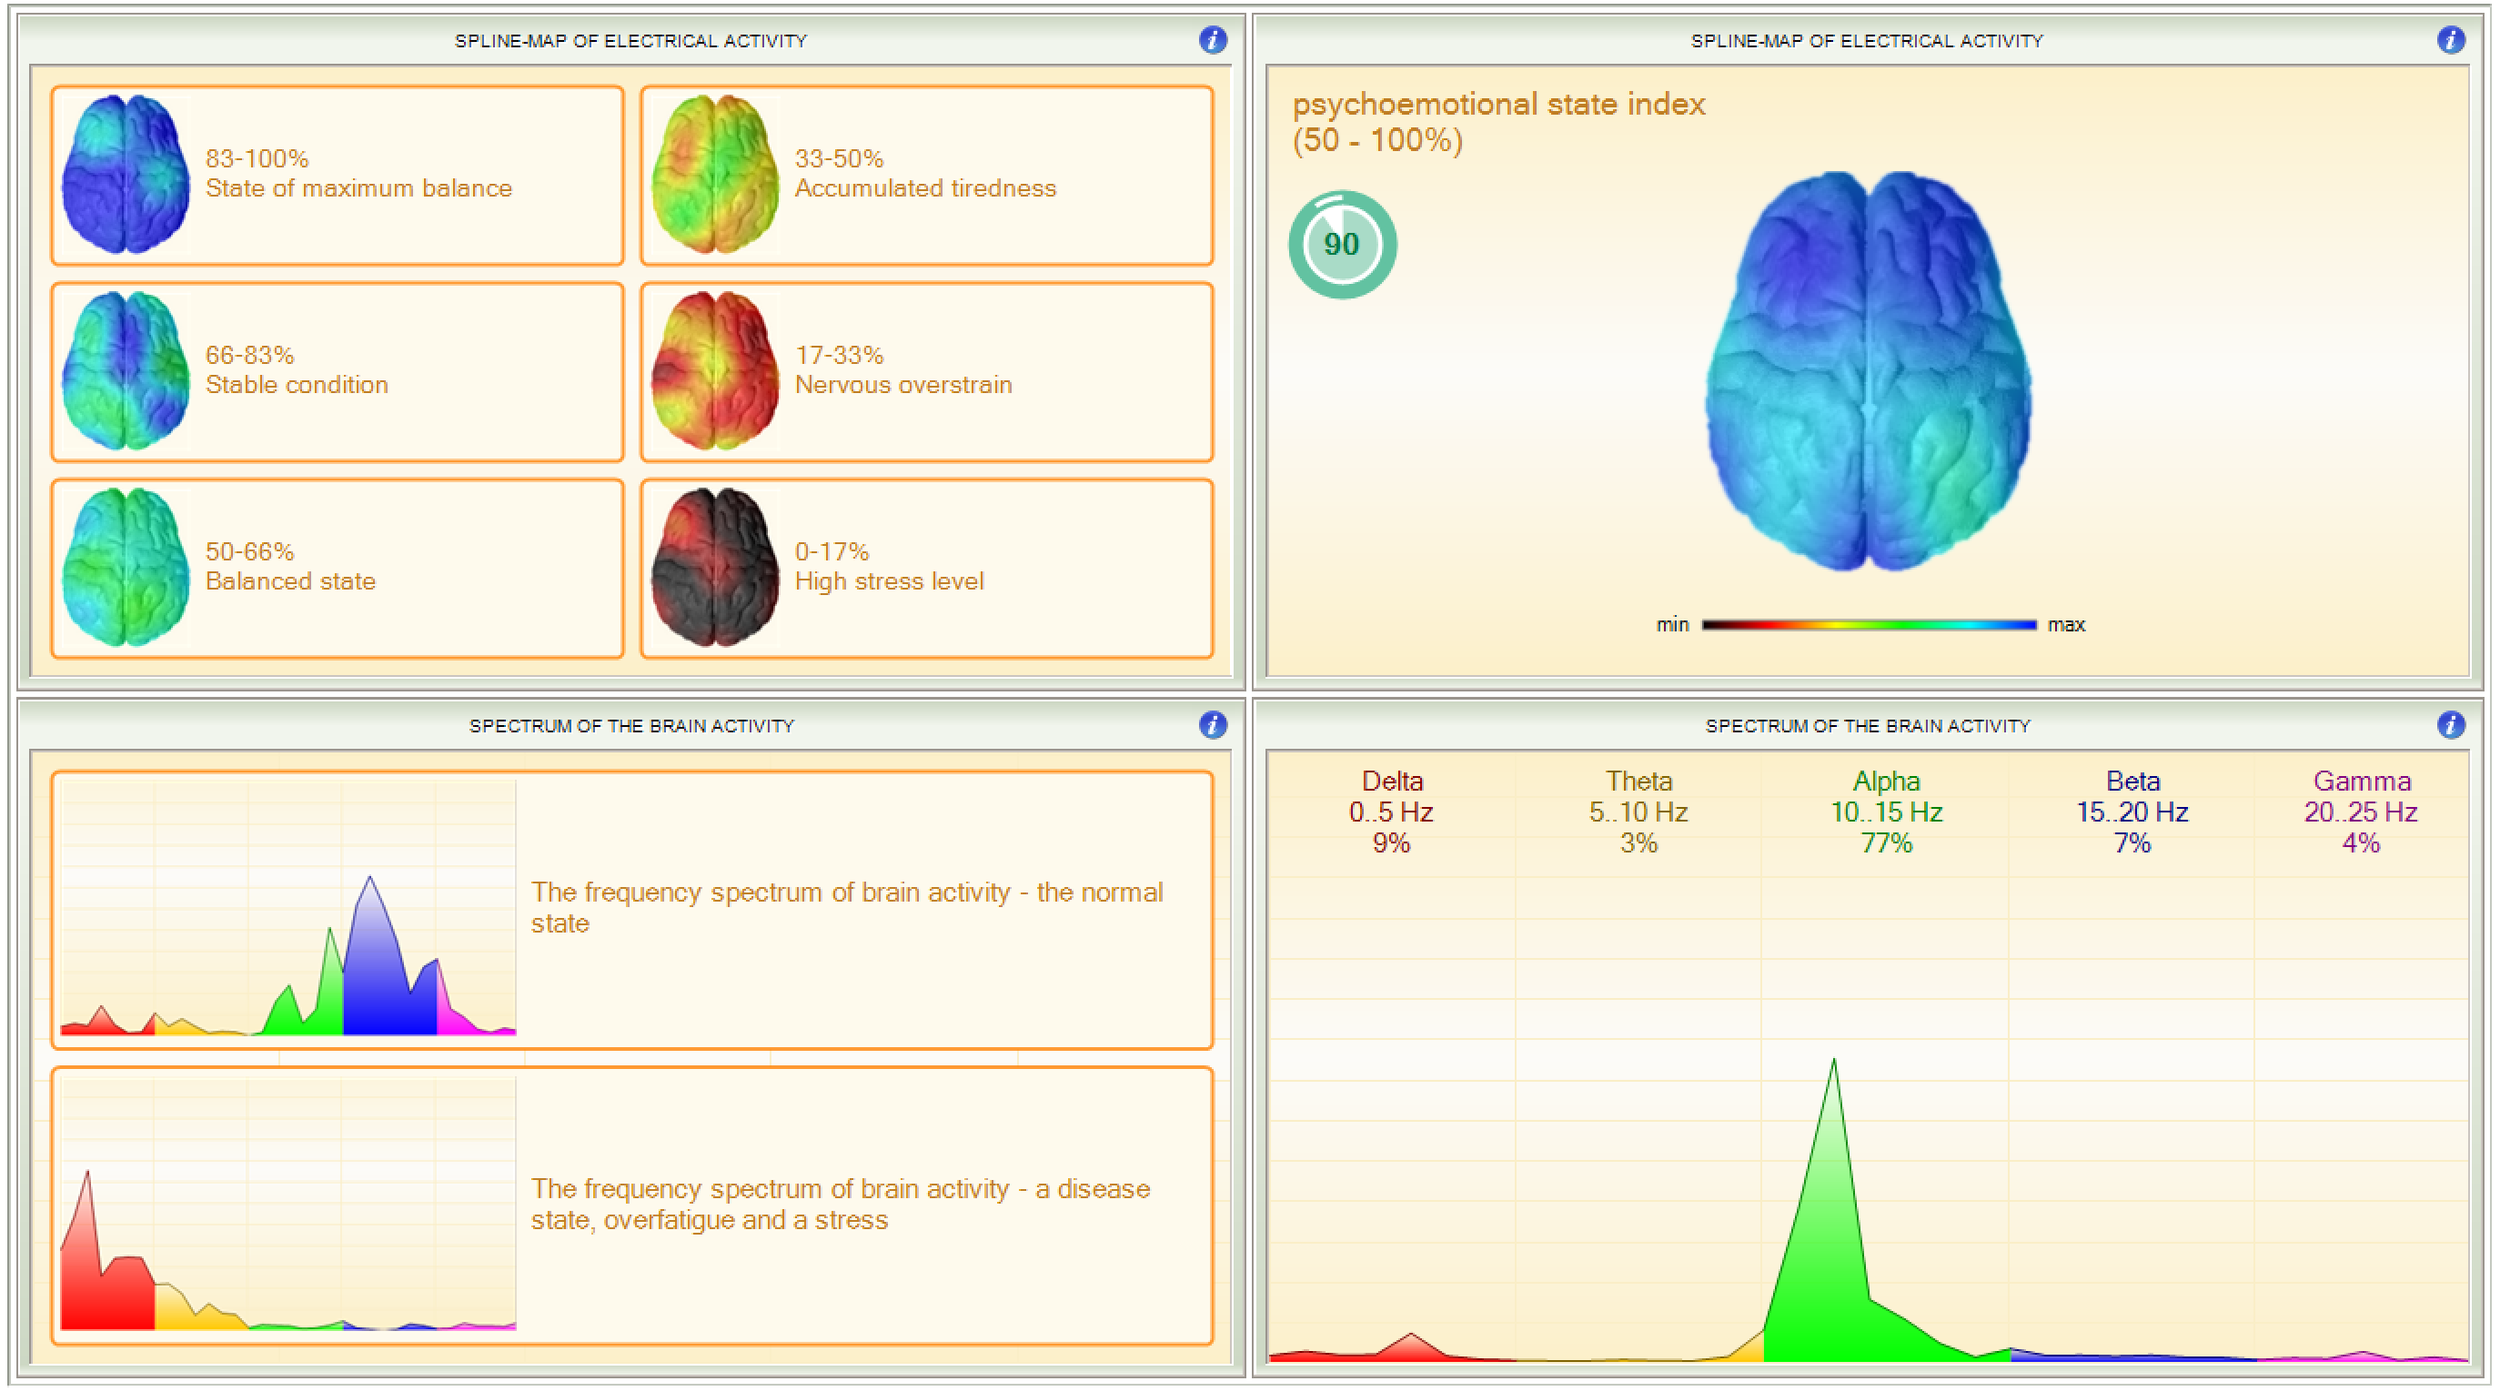The height and width of the screenshot is (1392, 2500).
Task: Click the High stress level brain image
Action: tap(712, 568)
